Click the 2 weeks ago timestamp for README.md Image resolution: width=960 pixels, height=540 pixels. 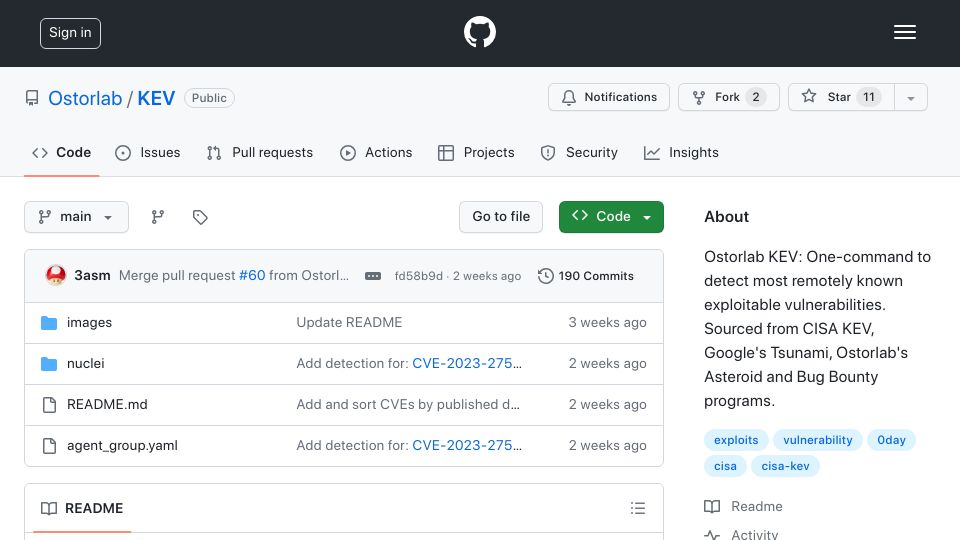tap(607, 405)
